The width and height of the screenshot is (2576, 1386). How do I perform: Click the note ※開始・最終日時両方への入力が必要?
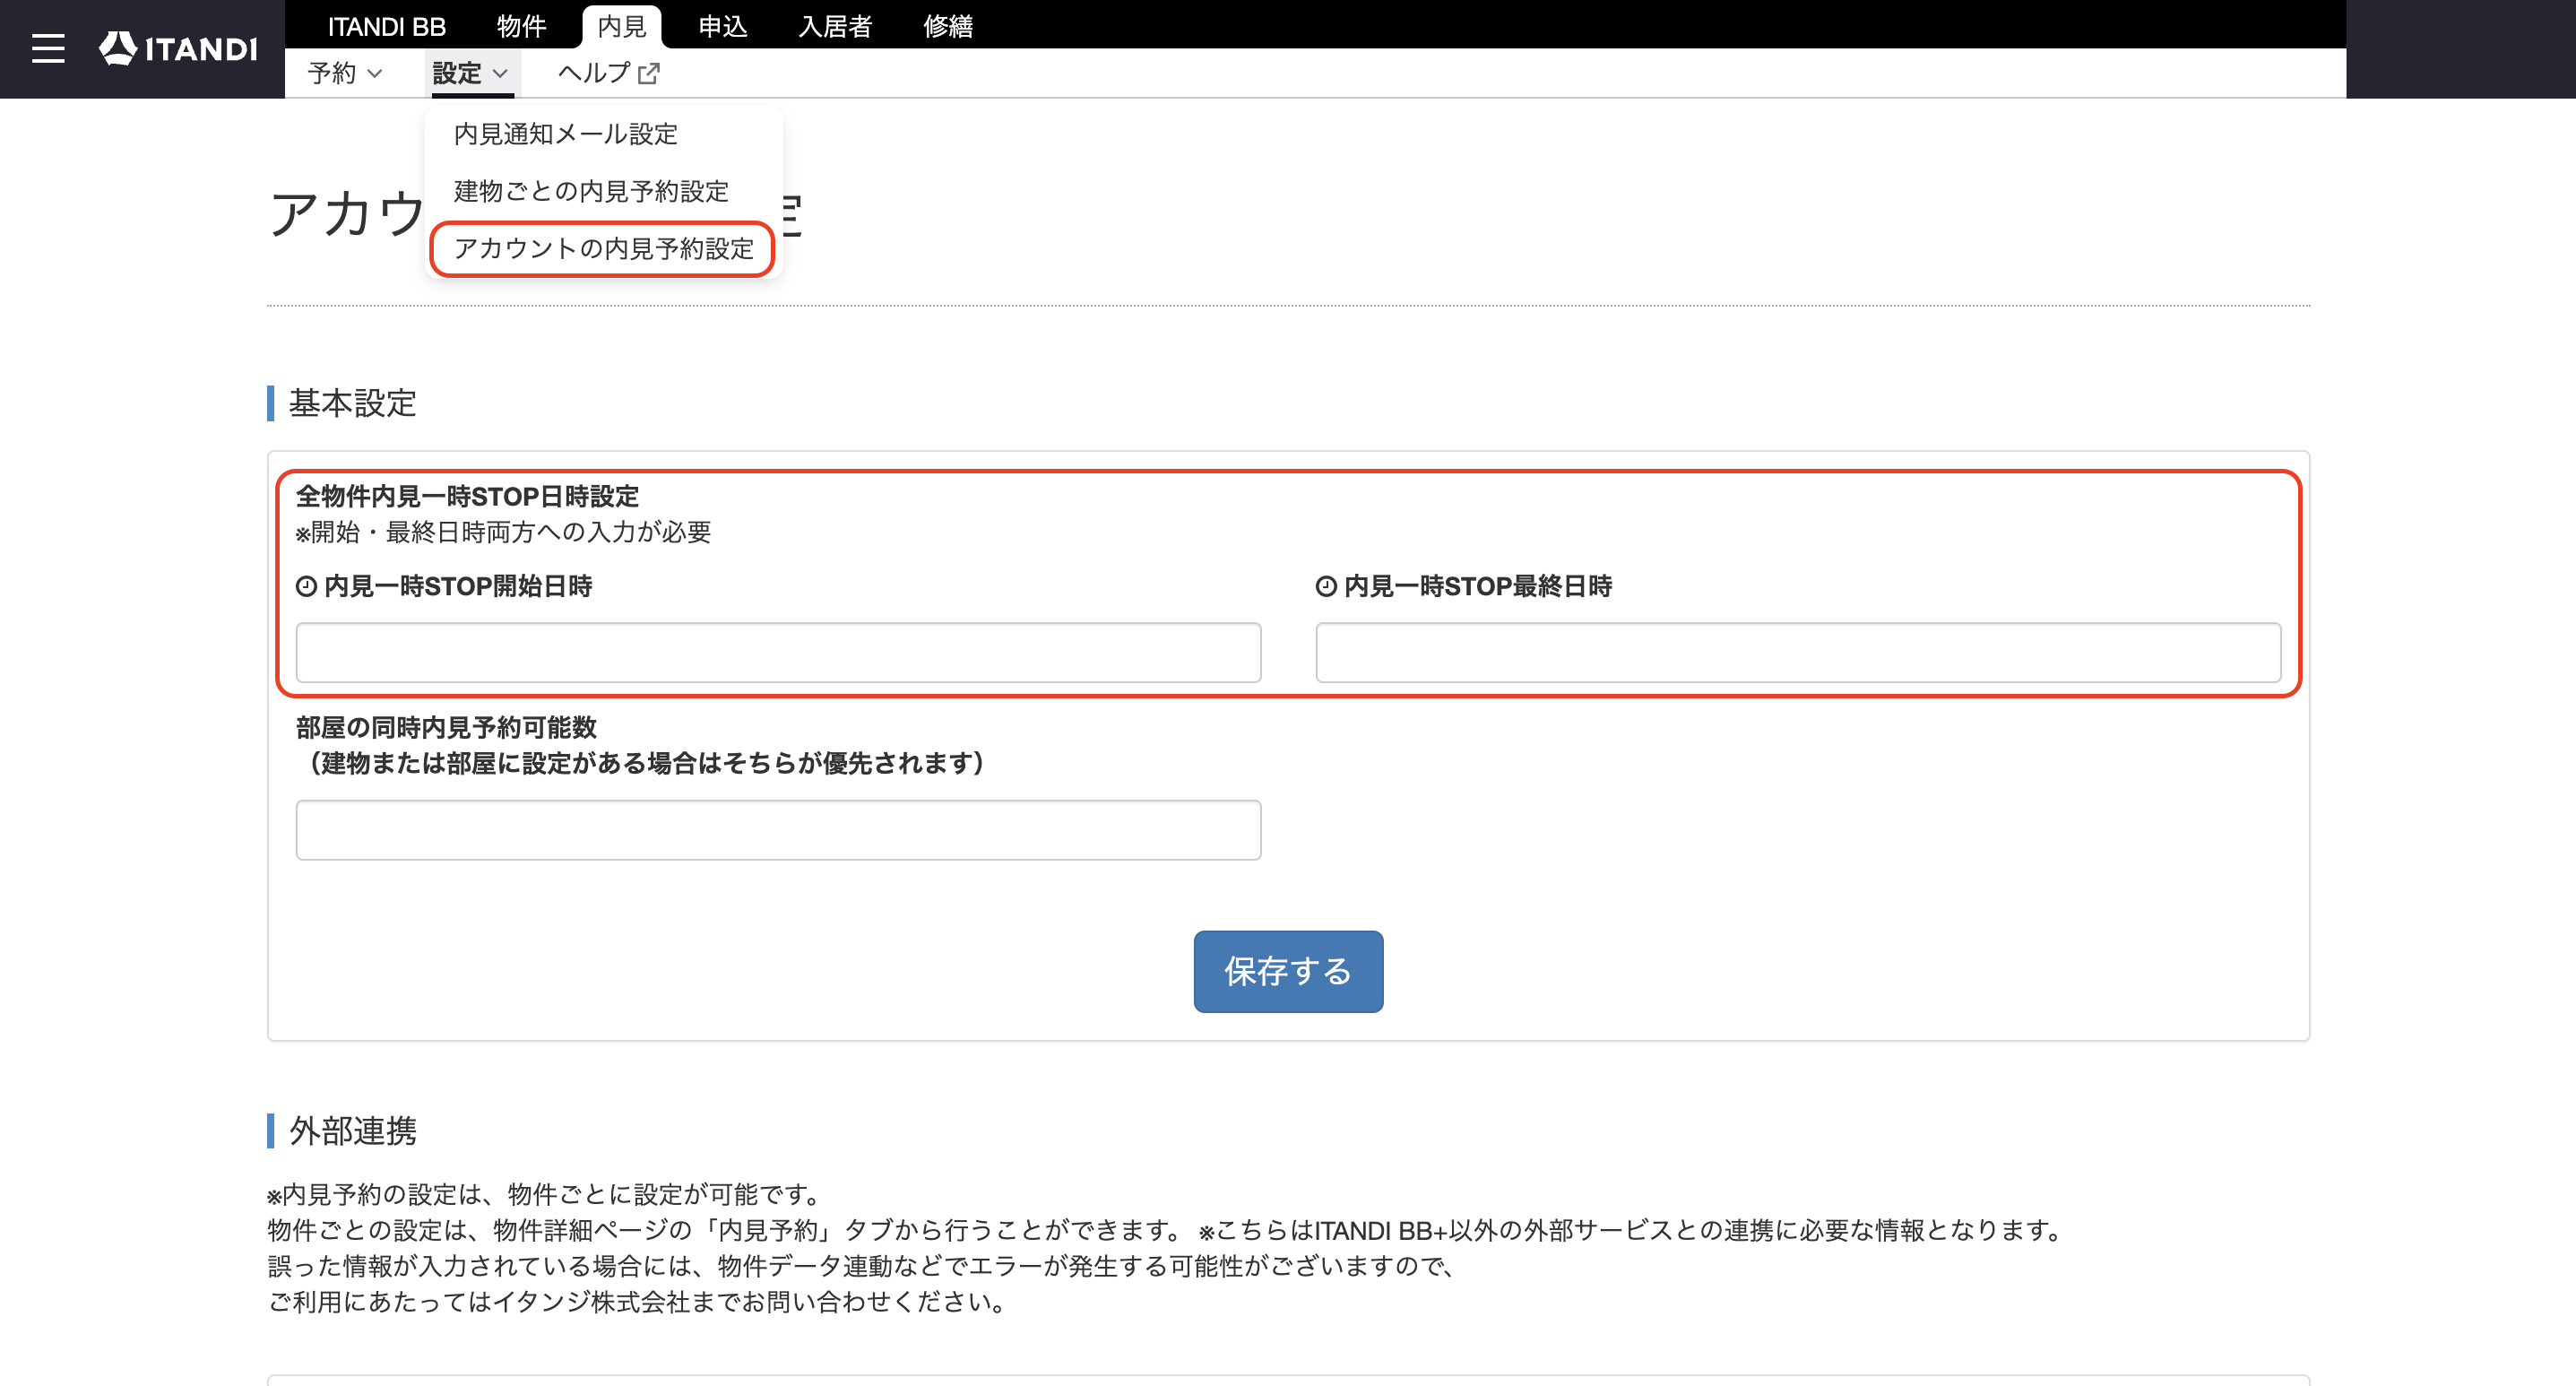click(503, 532)
